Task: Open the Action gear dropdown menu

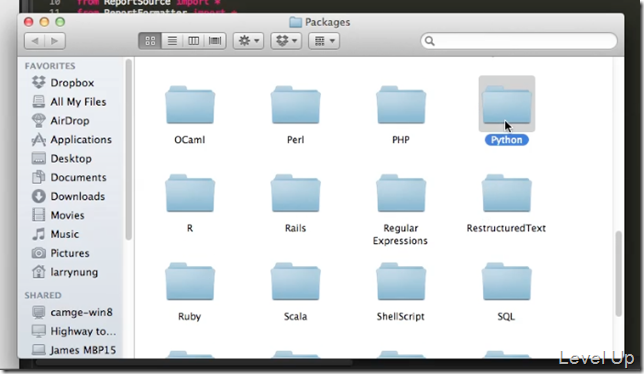Action: click(x=248, y=41)
